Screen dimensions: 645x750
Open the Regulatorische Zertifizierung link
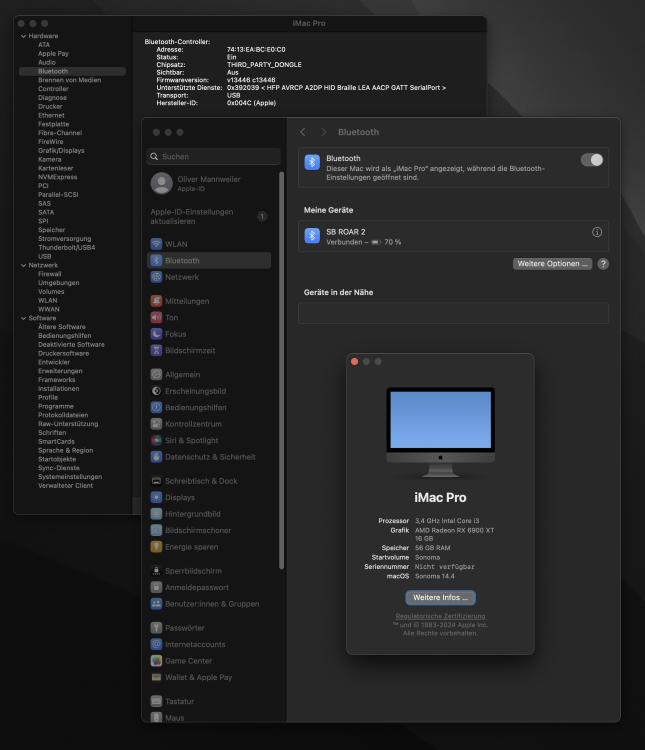pyautogui.click(x=440, y=616)
